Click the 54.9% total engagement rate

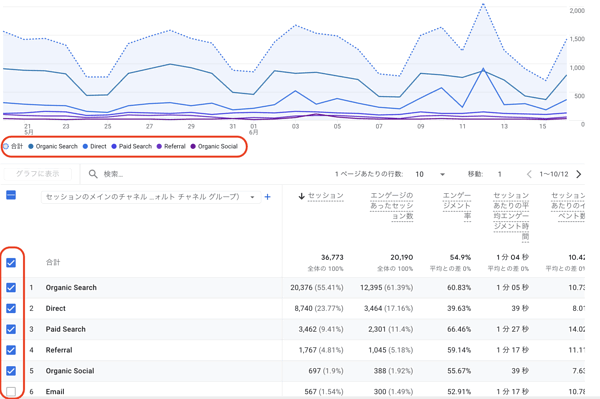pyautogui.click(x=460, y=257)
